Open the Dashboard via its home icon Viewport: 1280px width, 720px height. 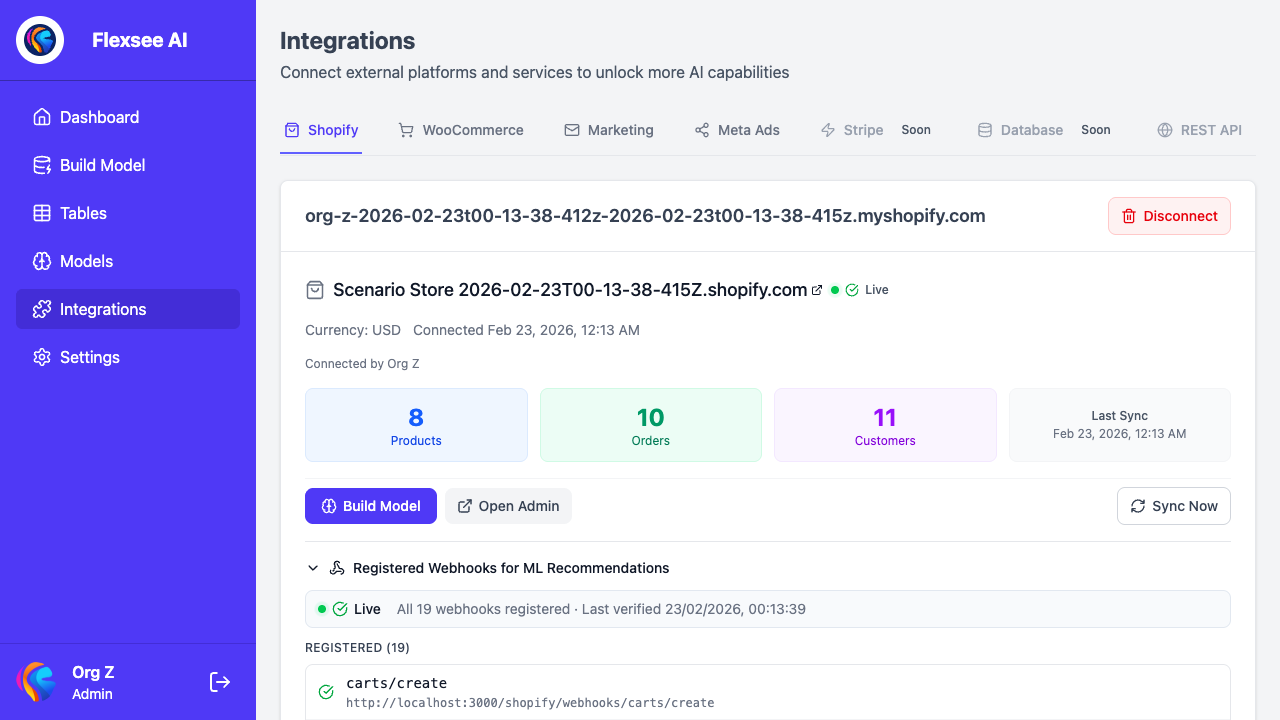click(x=41, y=117)
